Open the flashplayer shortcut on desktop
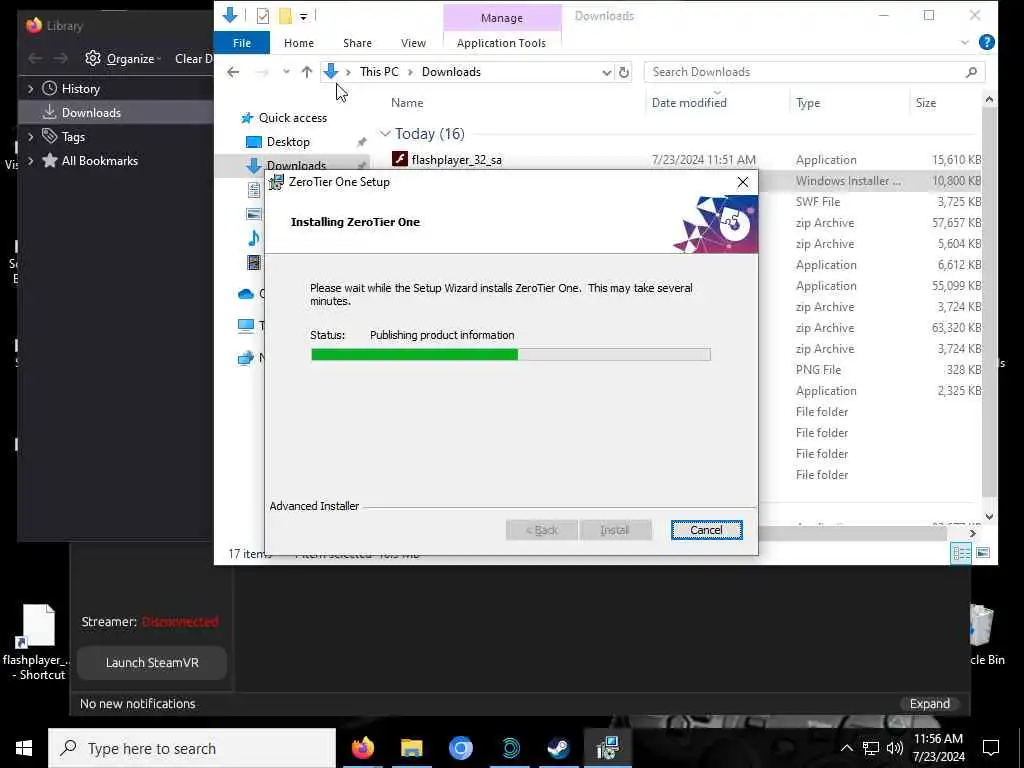This screenshot has height=768, width=1024. point(36,643)
